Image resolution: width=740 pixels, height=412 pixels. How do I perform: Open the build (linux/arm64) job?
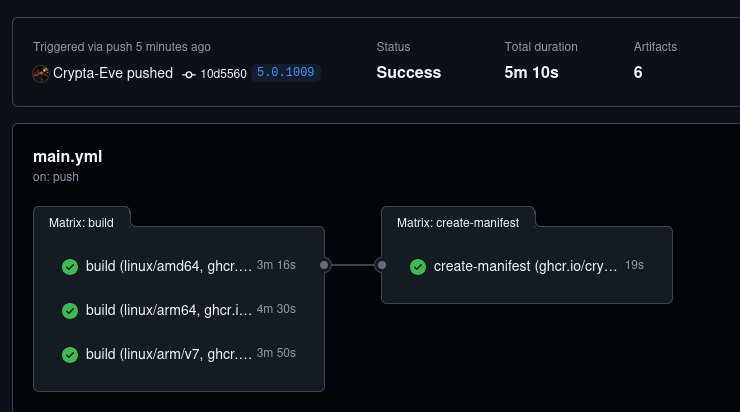[168, 311]
